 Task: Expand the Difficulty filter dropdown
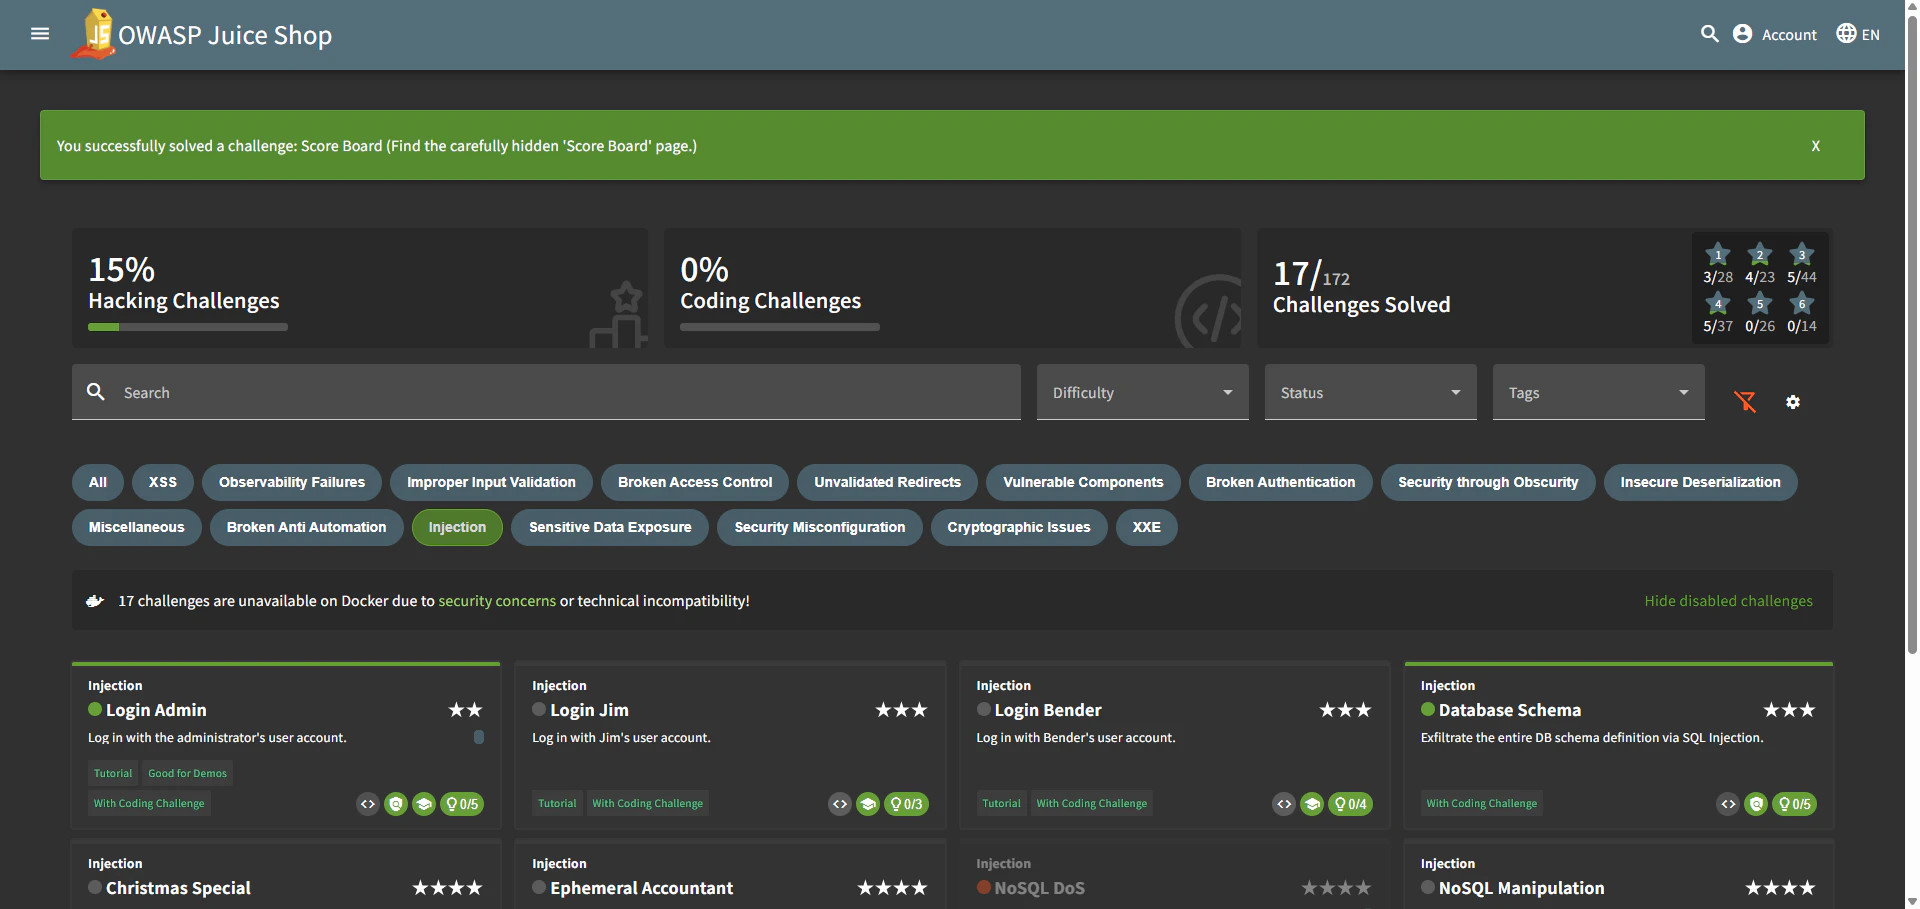point(1143,392)
